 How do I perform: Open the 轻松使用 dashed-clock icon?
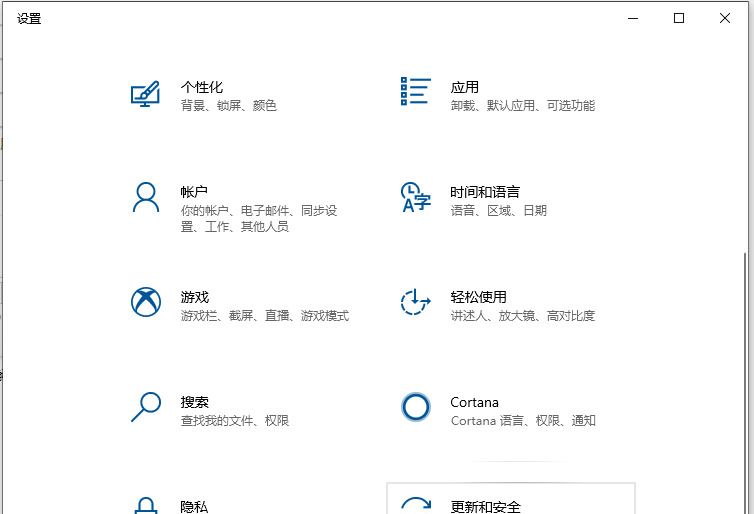(416, 302)
